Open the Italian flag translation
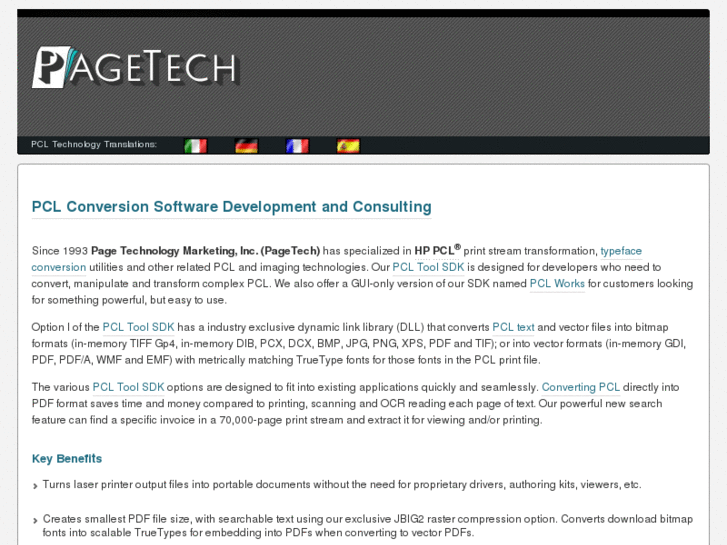Viewport: 727px width, 545px height. coord(195,146)
